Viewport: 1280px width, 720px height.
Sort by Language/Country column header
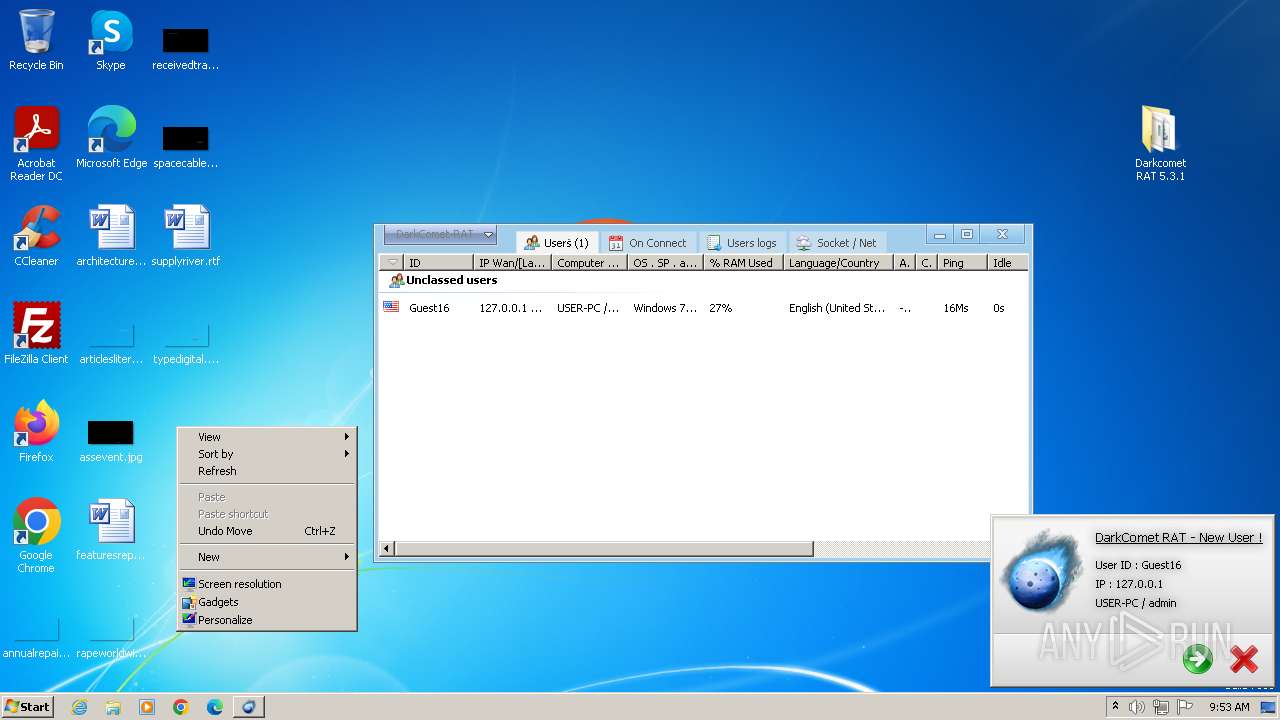click(838, 263)
